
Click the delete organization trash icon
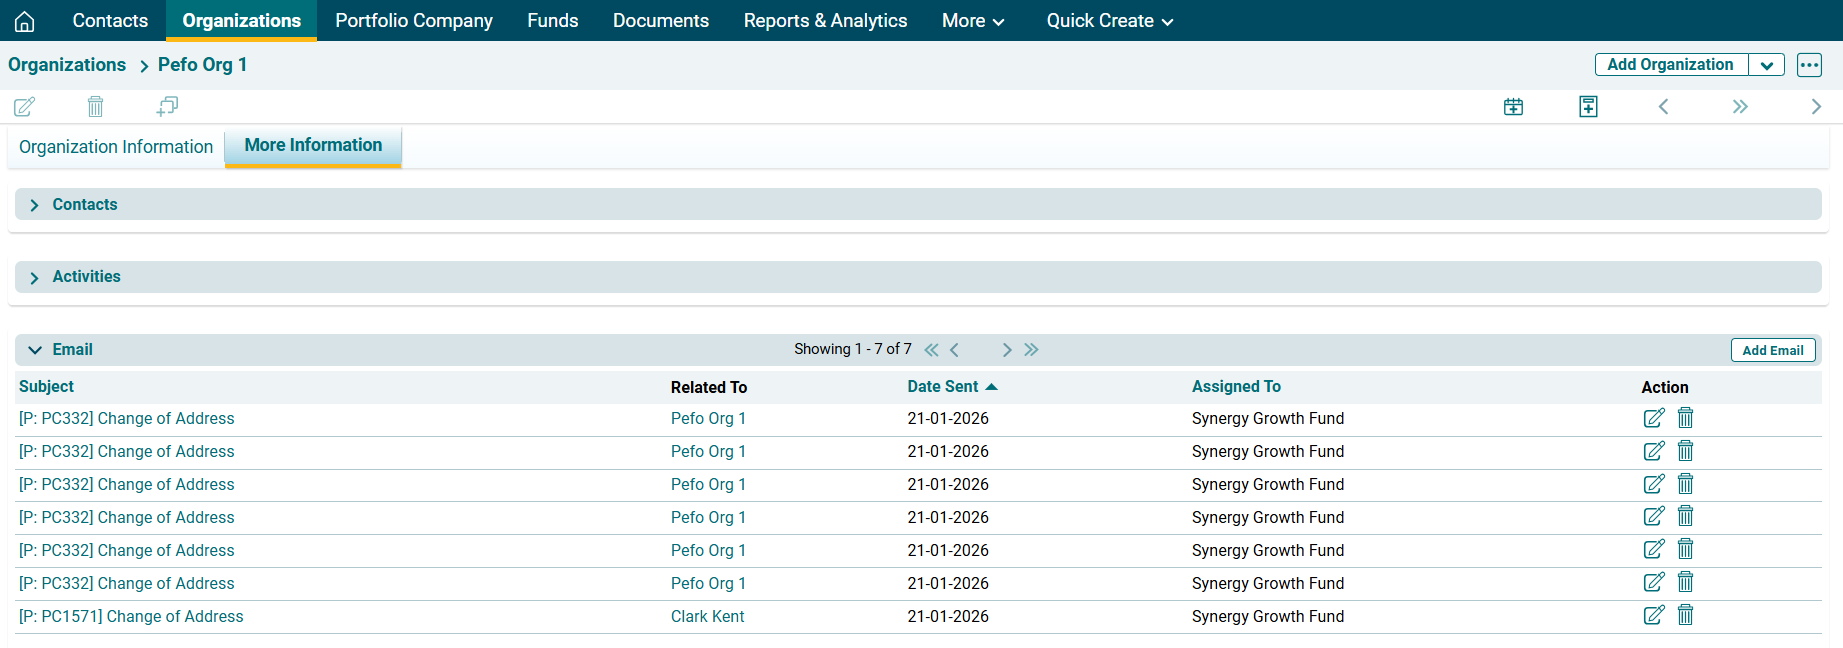pyautogui.click(x=95, y=106)
